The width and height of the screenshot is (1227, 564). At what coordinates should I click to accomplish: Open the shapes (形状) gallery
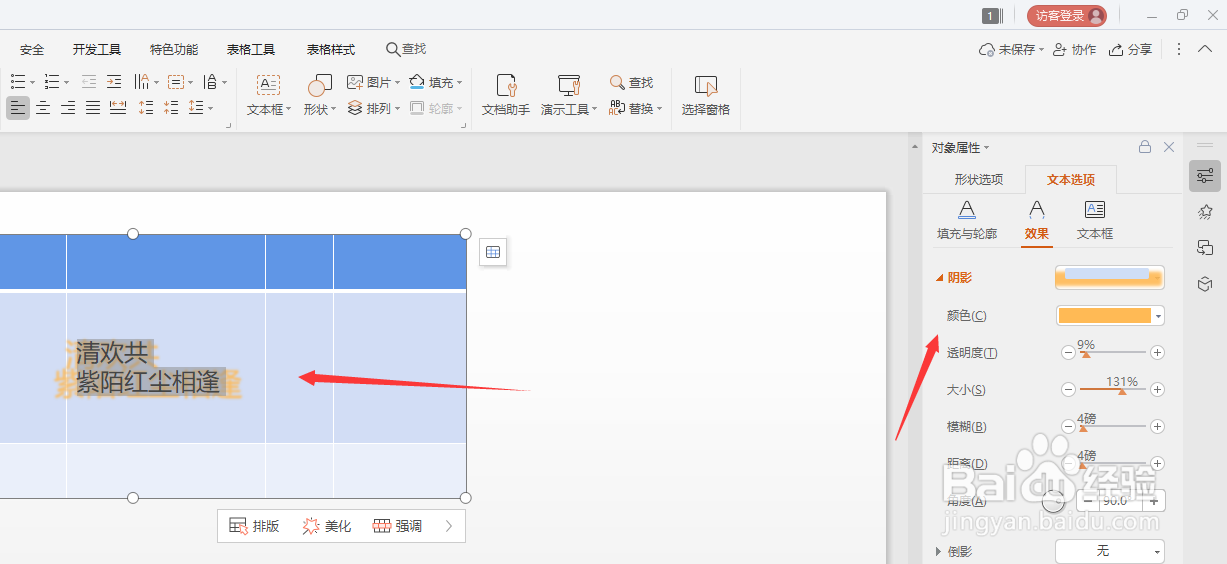319,95
